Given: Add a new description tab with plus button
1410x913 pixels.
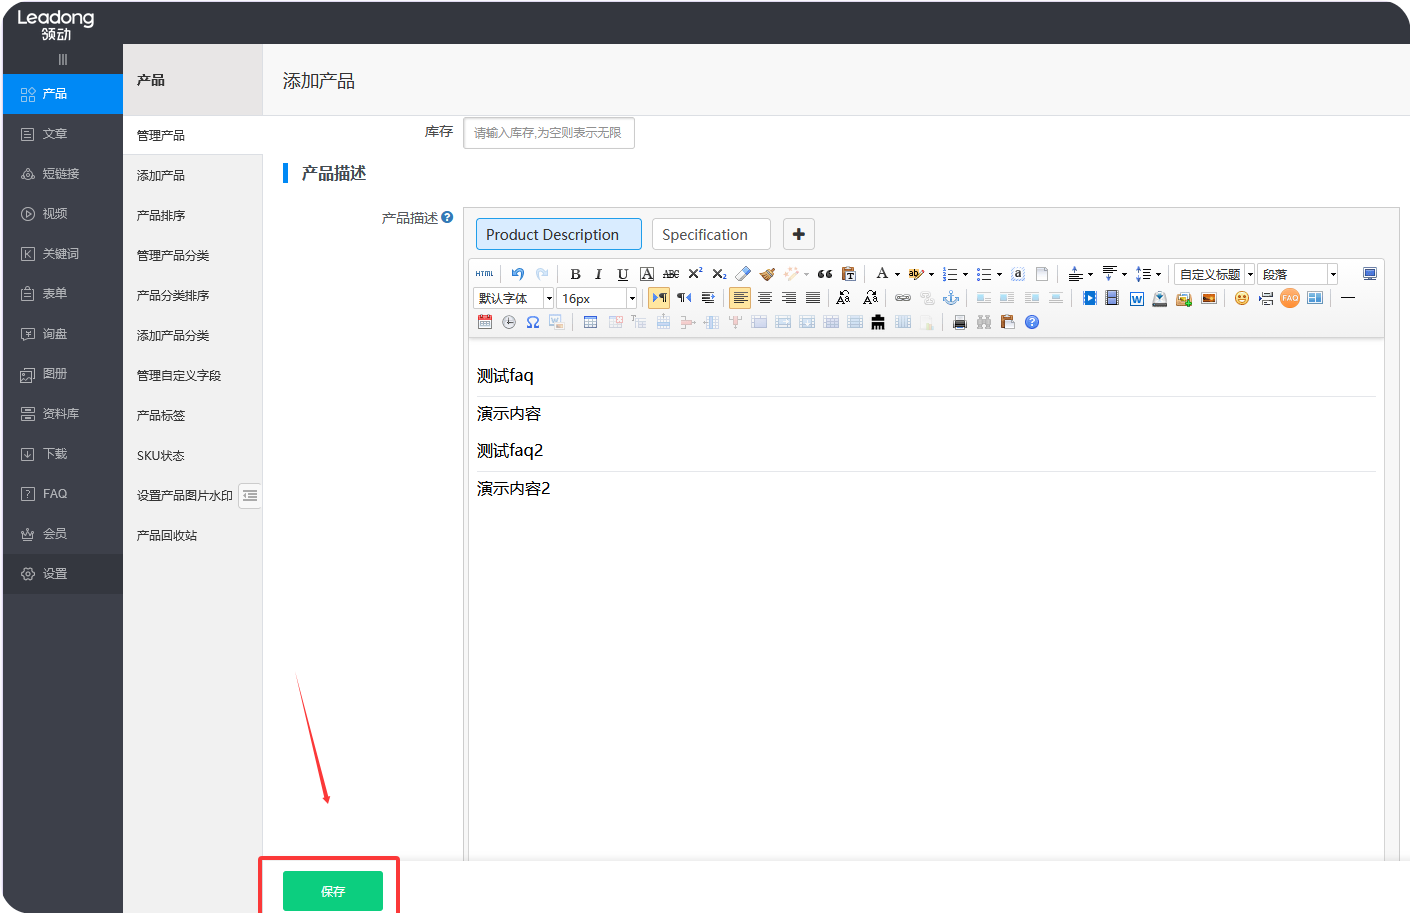Looking at the screenshot, I should 799,234.
